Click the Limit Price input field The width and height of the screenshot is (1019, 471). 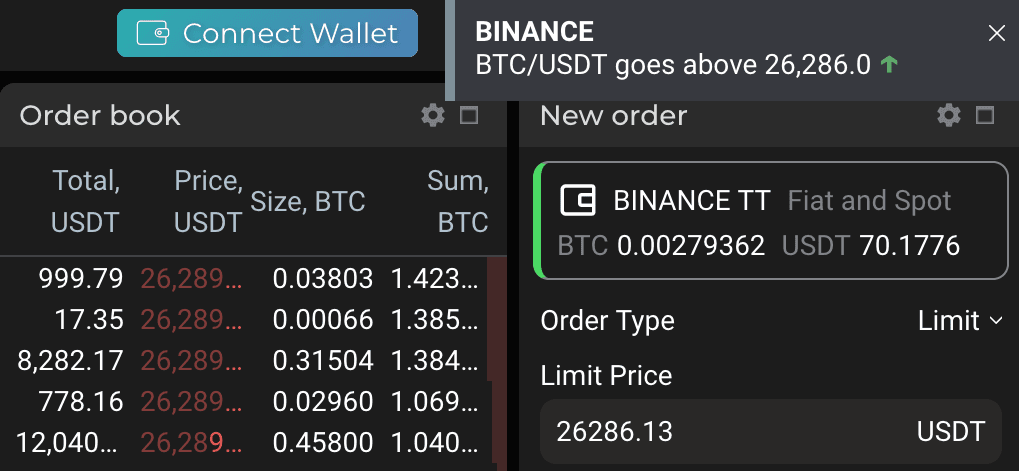coord(771,431)
